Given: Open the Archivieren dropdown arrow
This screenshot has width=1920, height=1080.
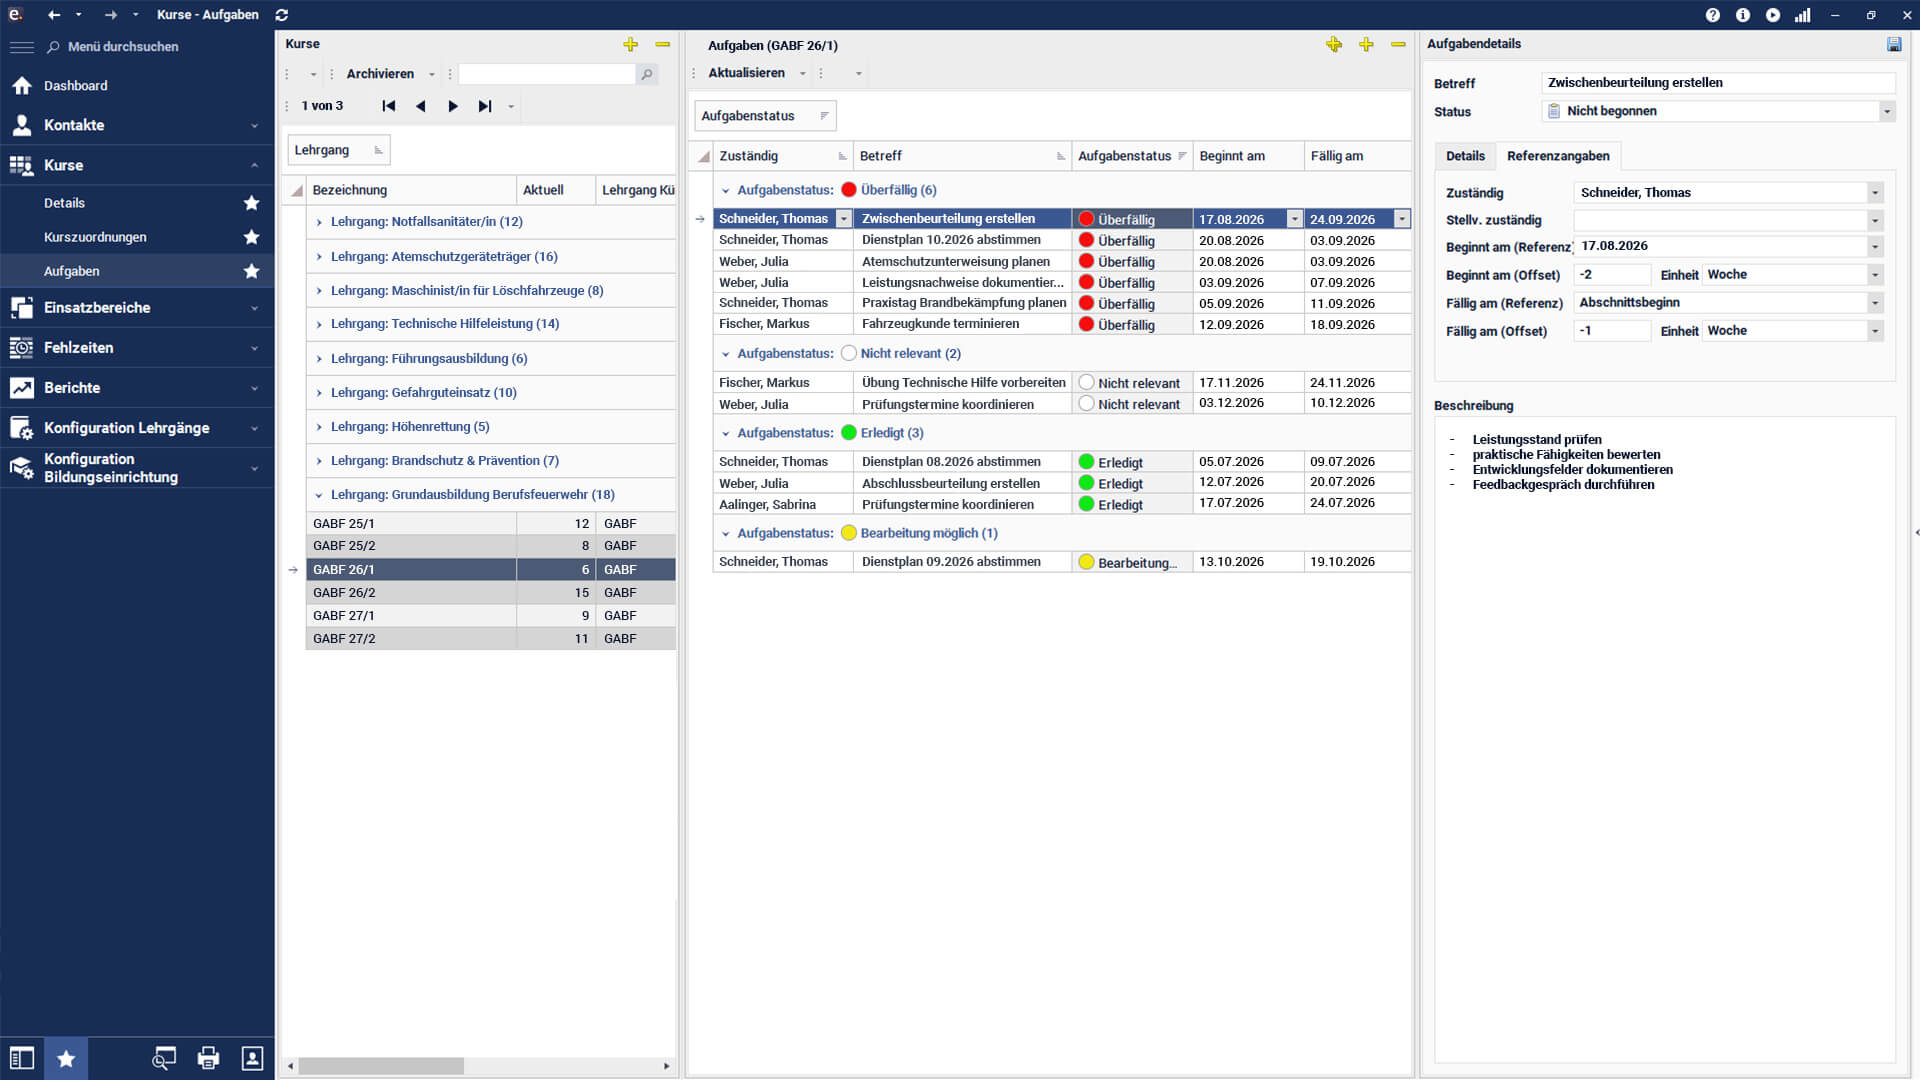Looking at the screenshot, I should coord(432,74).
